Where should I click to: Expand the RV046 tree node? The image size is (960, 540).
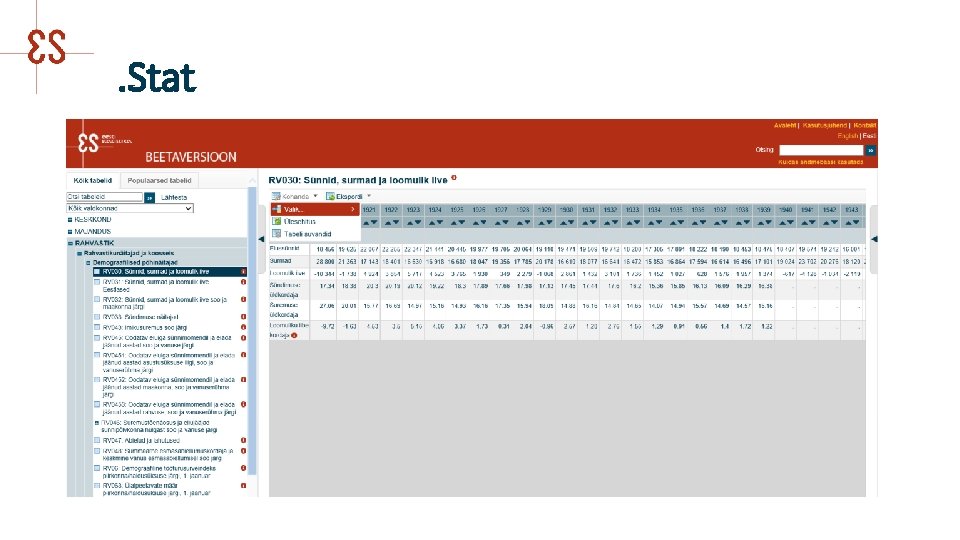(97, 422)
